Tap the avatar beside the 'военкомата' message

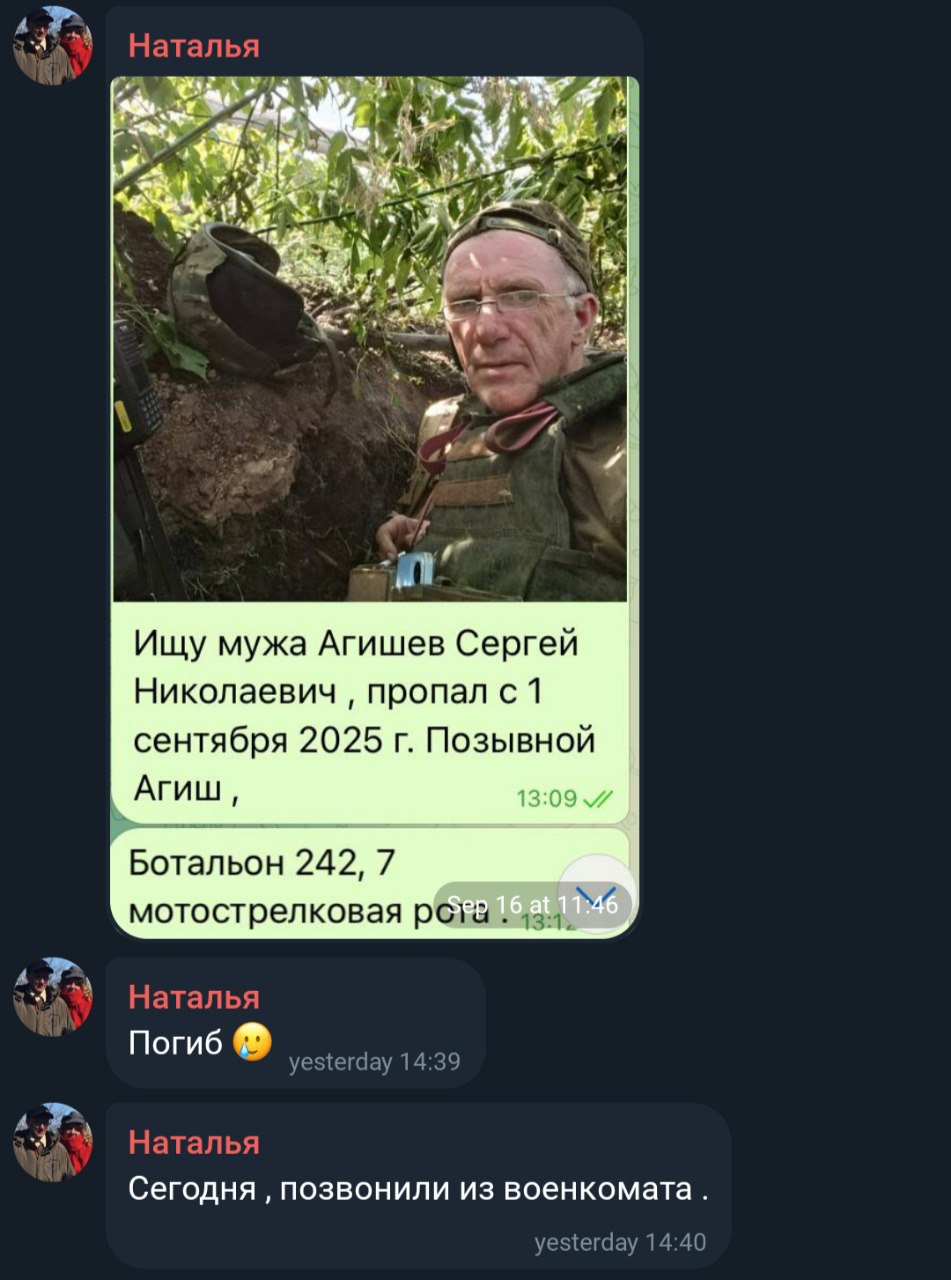pos(52,1142)
